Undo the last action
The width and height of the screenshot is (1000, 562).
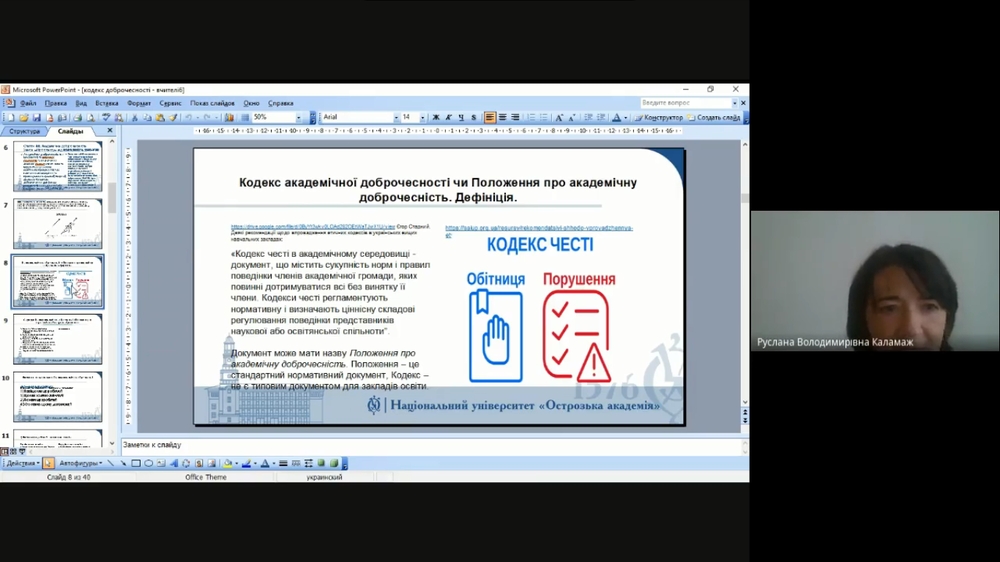(188, 117)
